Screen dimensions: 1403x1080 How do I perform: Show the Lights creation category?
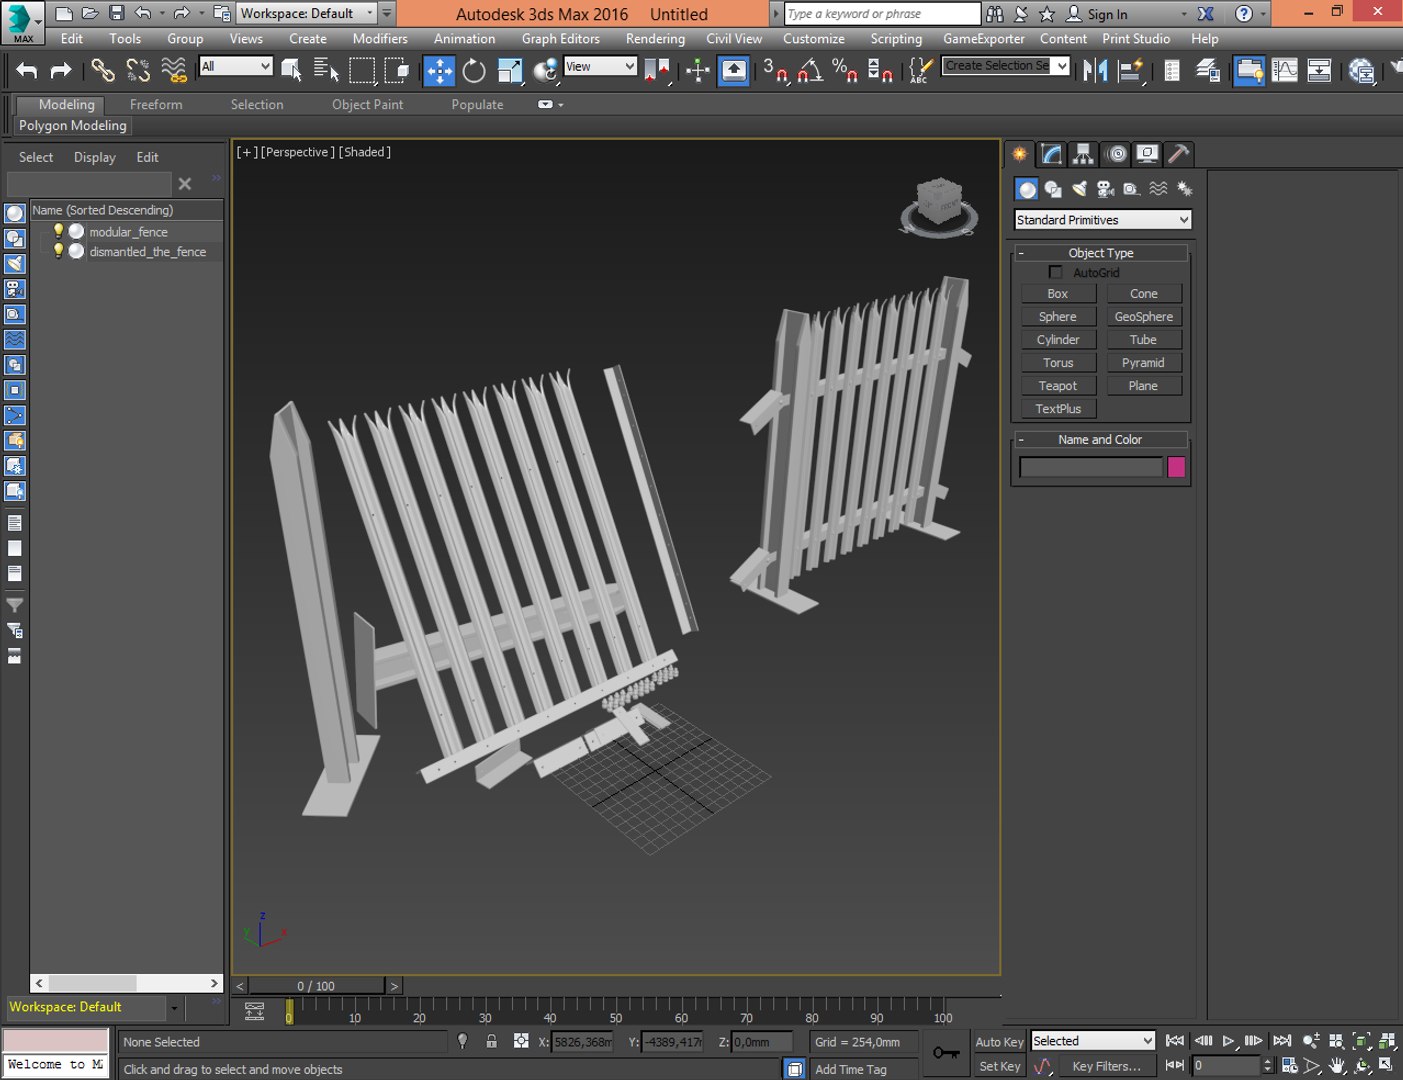[1079, 189]
